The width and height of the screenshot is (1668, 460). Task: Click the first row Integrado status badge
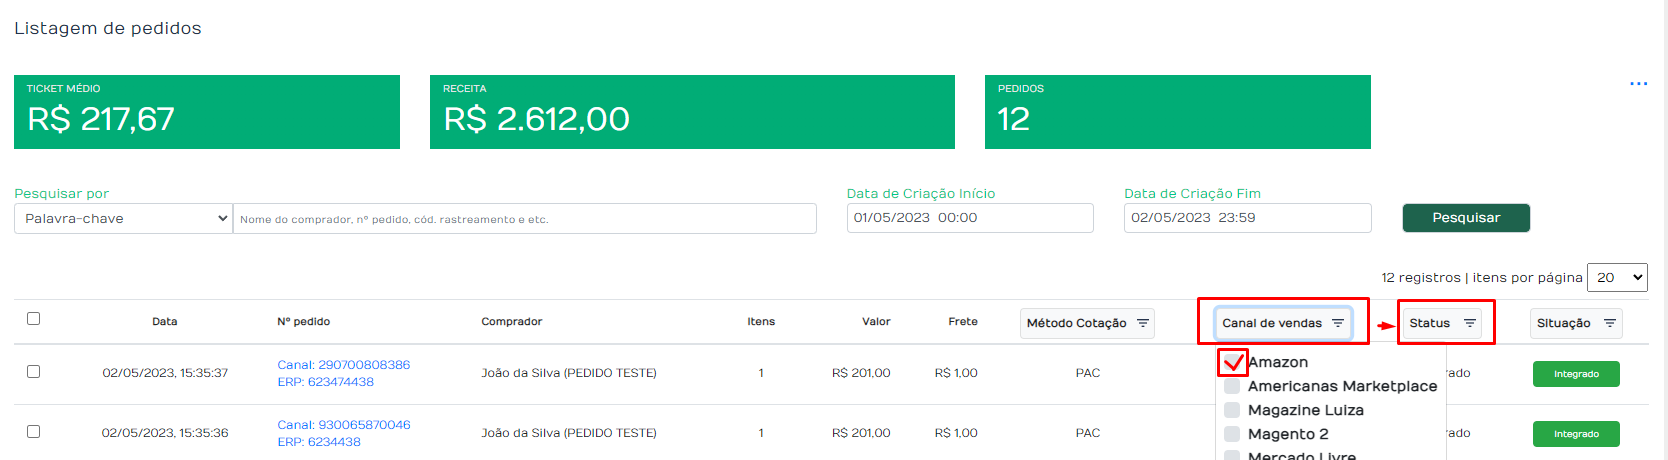[x=1576, y=374]
